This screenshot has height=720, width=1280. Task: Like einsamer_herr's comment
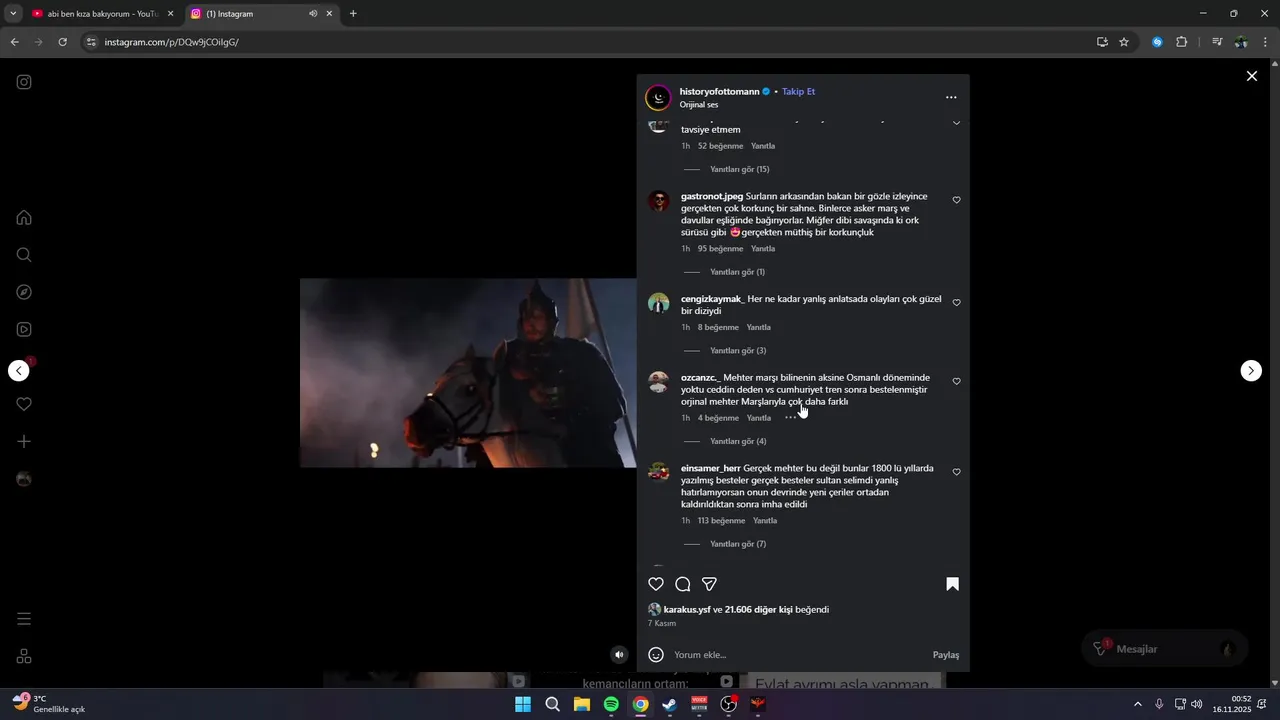pos(956,472)
